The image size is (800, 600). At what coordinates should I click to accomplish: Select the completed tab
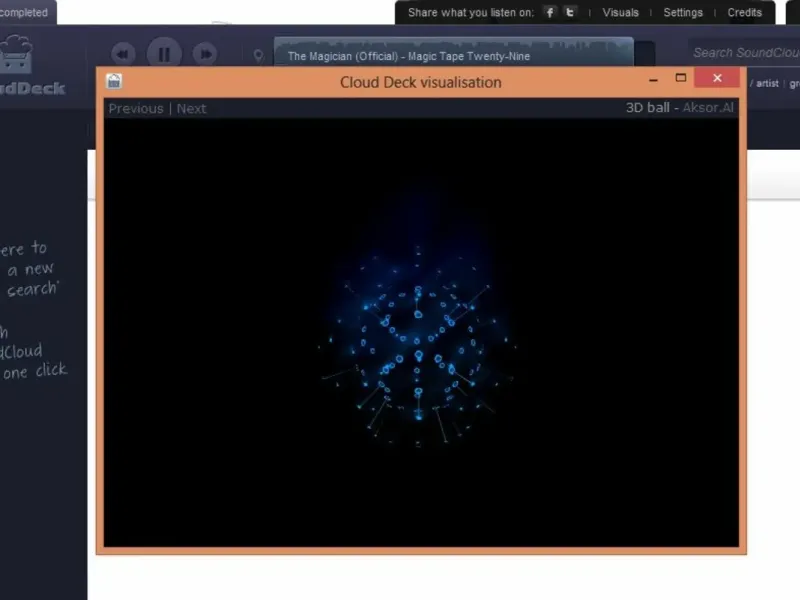click(24, 12)
